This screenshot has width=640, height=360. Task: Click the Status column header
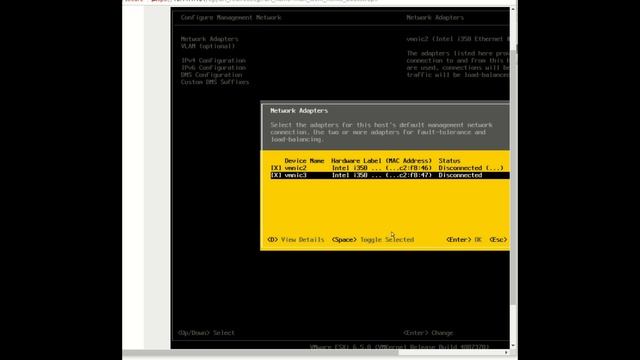[x=449, y=161]
